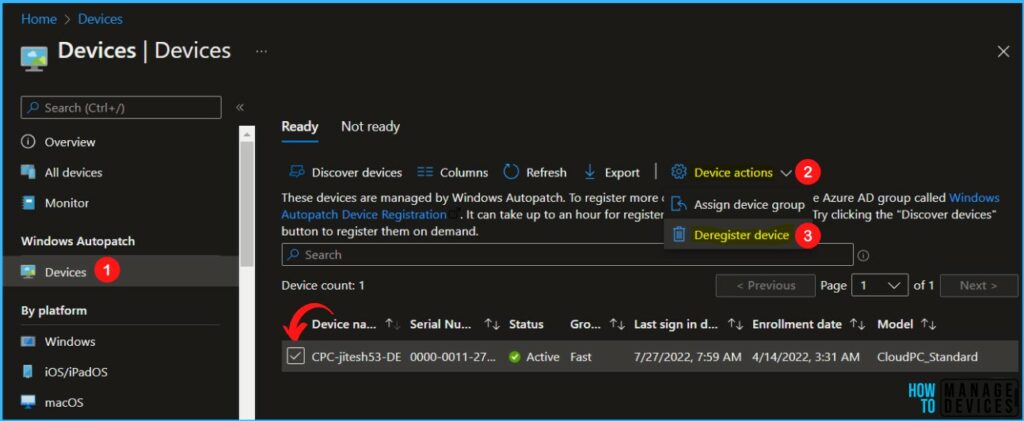1024x421 pixels.
Task: Click the All devices icon in sidebar
Action: [28, 172]
